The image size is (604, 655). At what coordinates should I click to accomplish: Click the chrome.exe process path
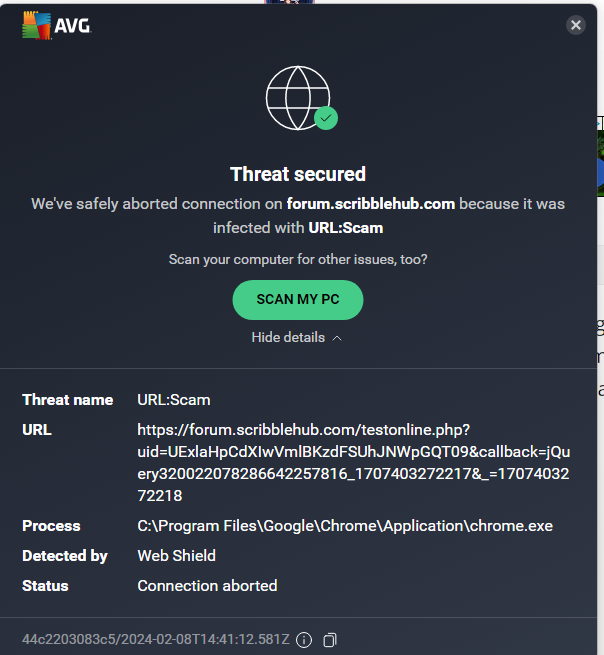345,526
